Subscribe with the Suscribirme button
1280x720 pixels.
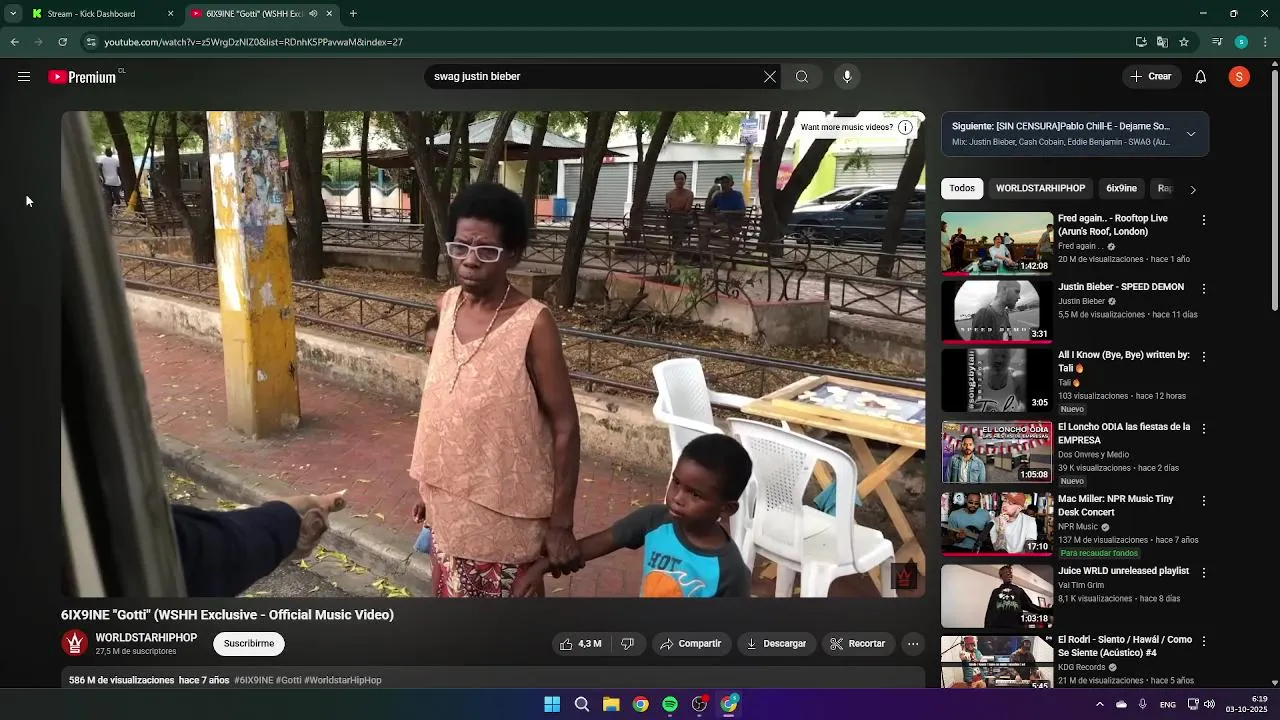(x=249, y=644)
